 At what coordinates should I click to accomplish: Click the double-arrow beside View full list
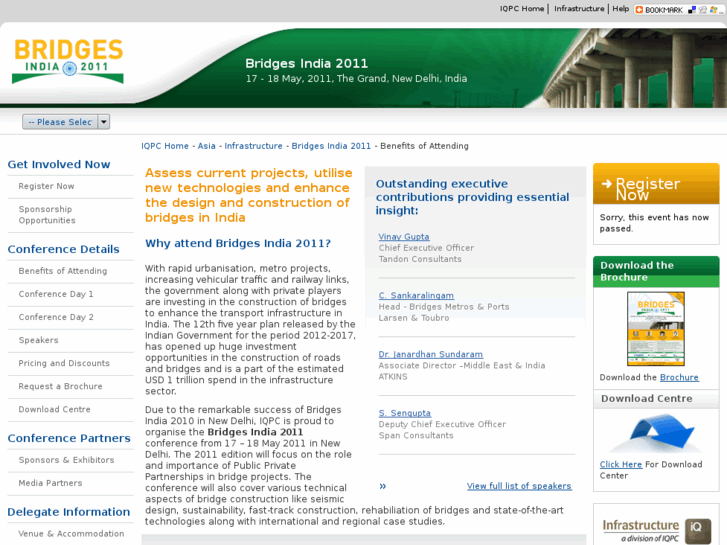(383, 486)
